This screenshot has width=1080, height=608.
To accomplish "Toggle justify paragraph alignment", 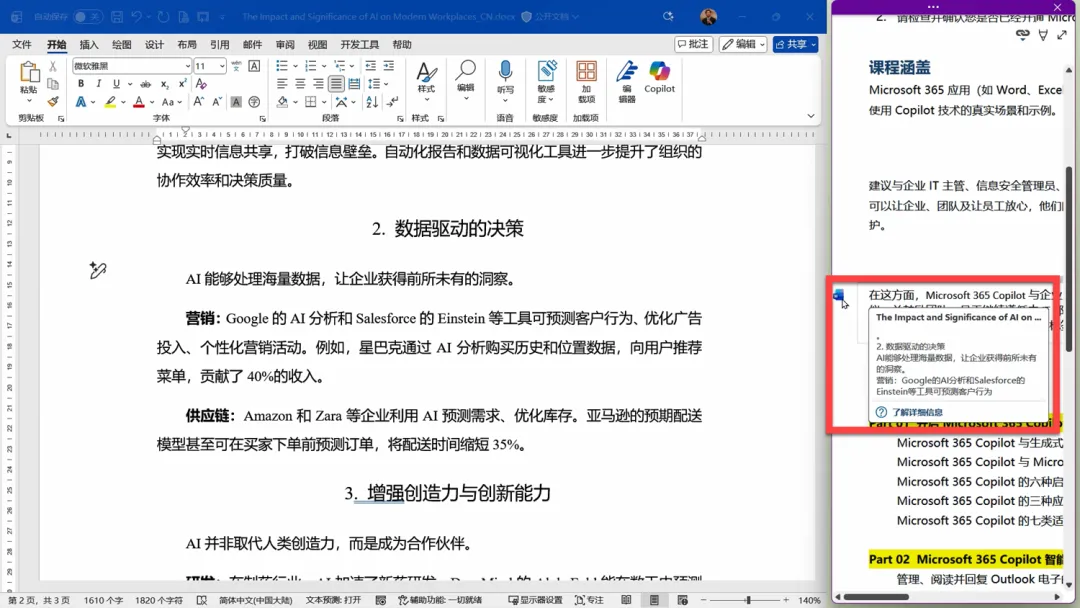I will [x=336, y=84].
